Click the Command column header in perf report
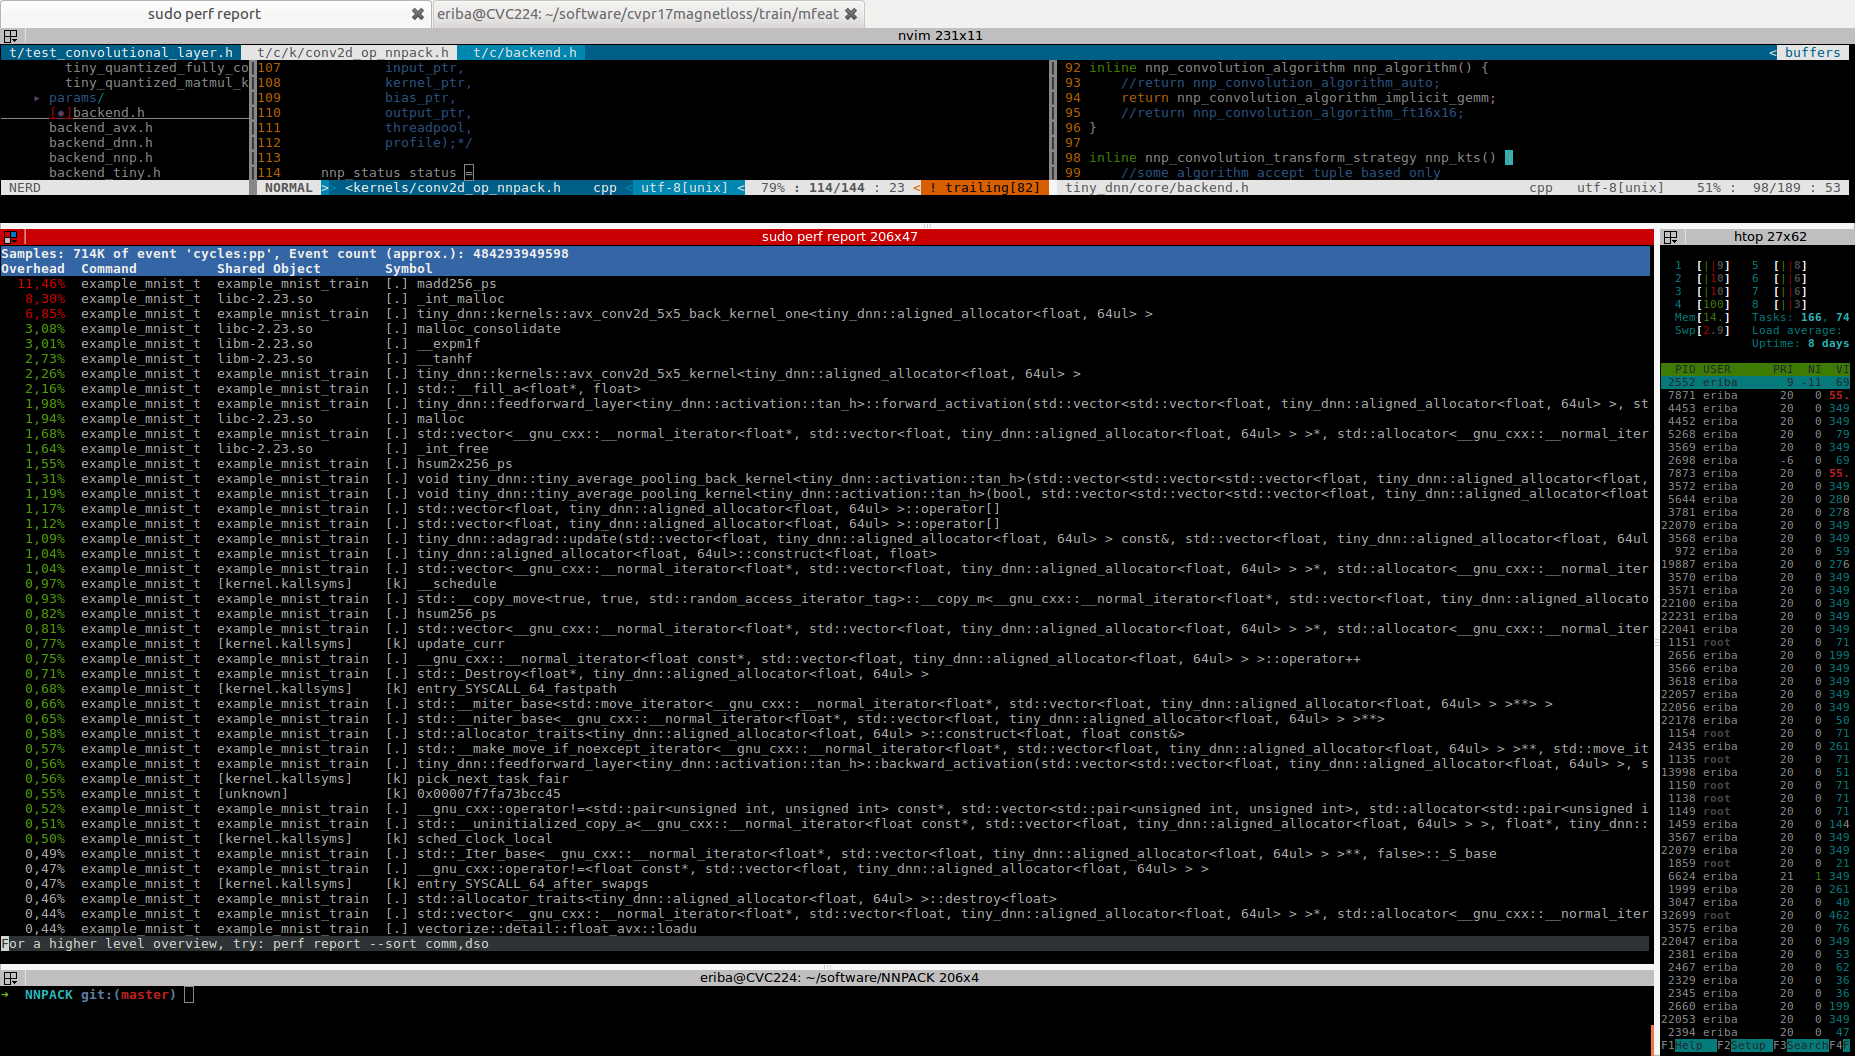 click(x=109, y=269)
